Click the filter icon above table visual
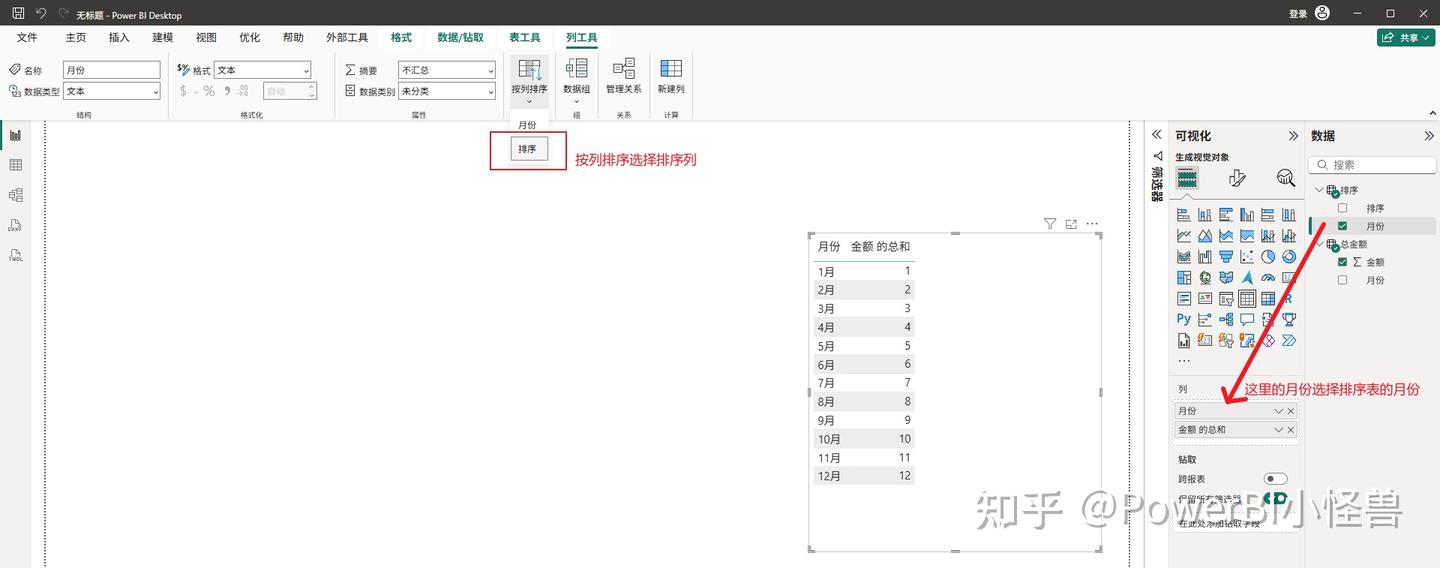This screenshot has height=568, width=1440. [1050, 224]
